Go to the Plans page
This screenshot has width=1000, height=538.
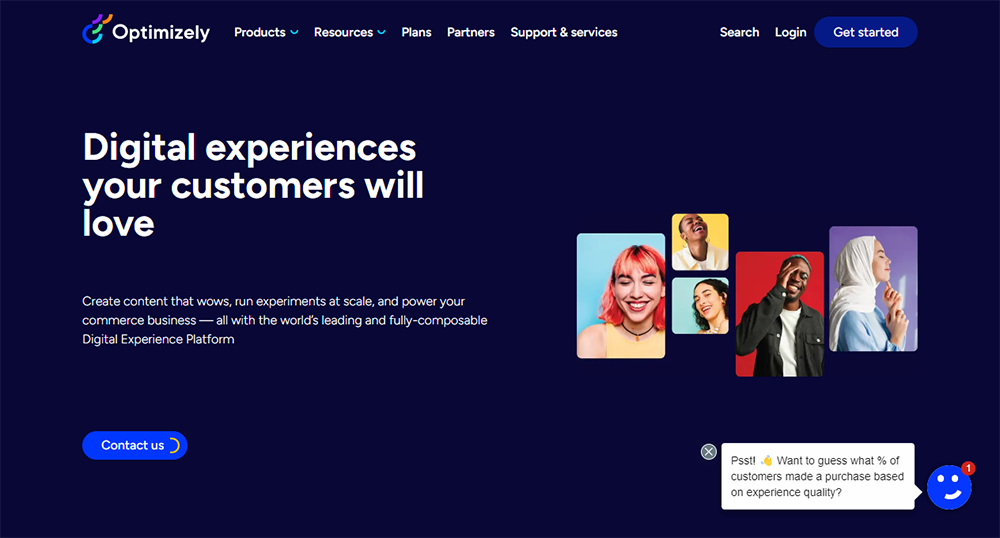416,32
